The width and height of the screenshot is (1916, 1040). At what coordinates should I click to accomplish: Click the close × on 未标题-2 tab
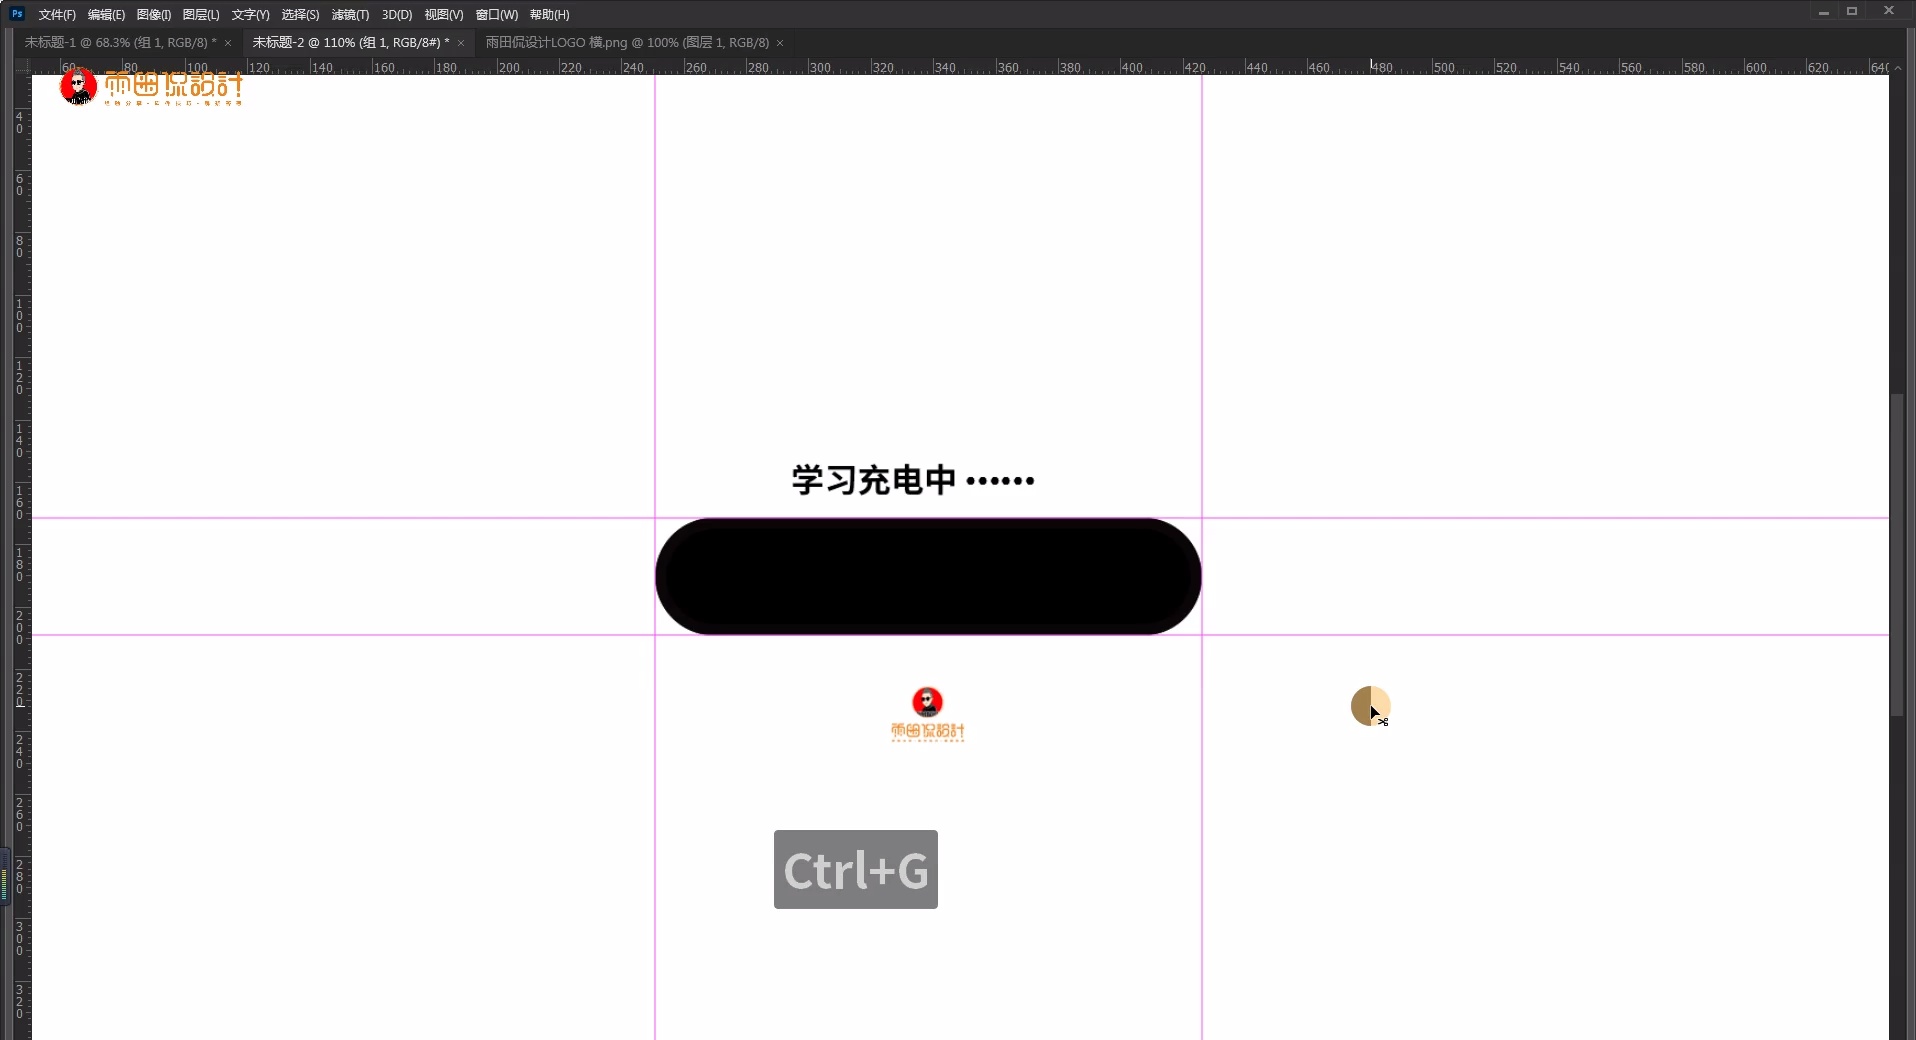click(x=461, y=43)
